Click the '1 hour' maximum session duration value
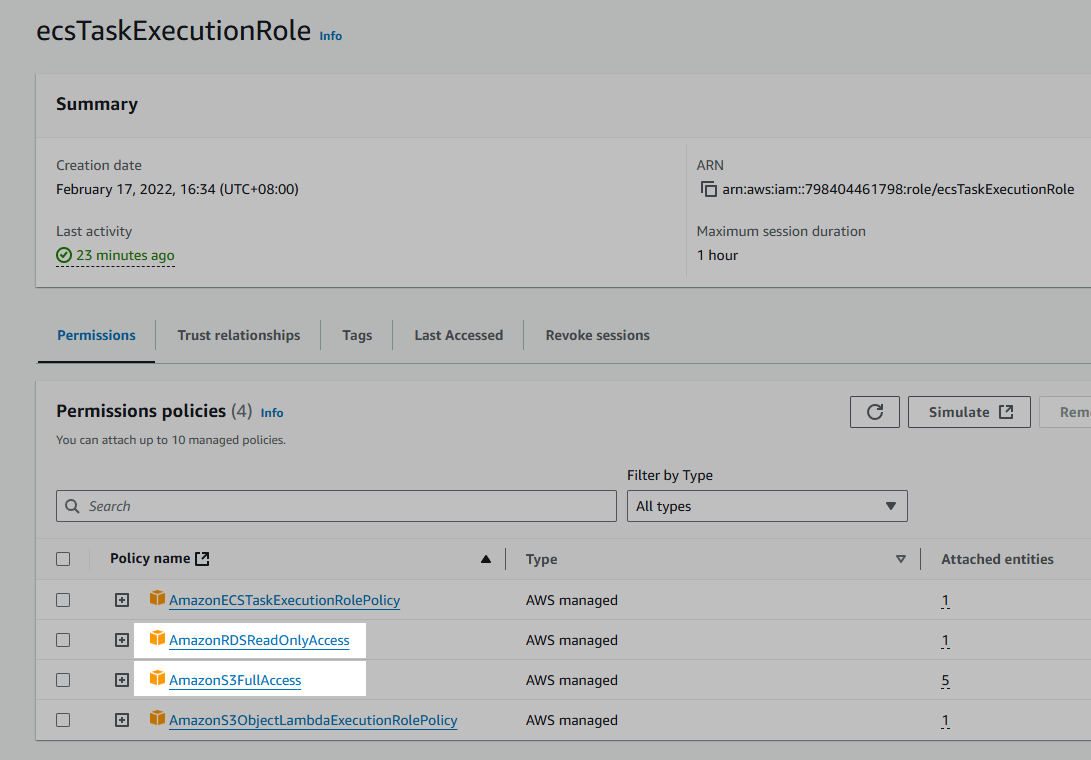 [717, 255]
